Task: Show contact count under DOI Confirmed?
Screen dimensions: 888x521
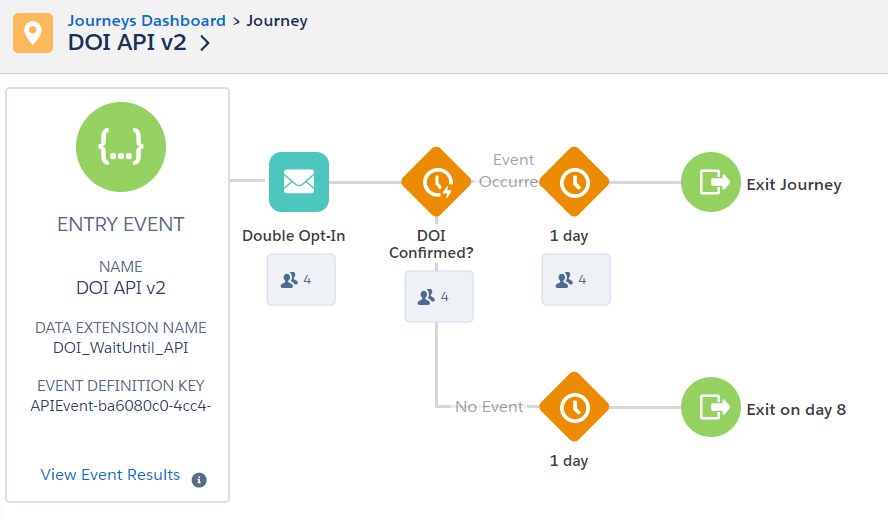Action: point(439,297)
